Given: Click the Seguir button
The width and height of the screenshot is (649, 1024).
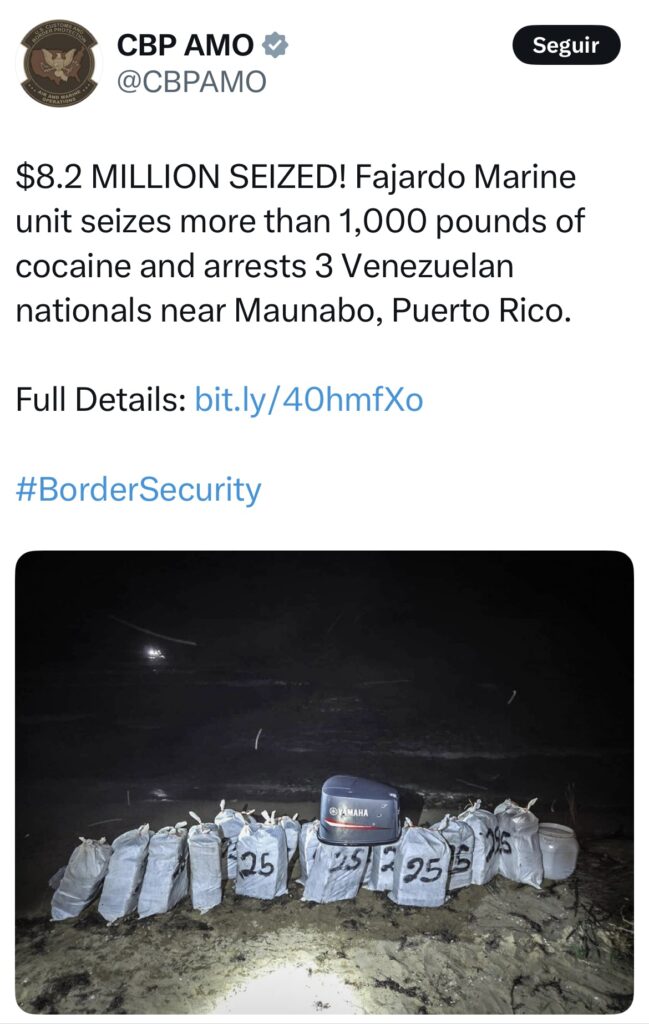Looking at the screenshot, I should [x=566, y=45].
